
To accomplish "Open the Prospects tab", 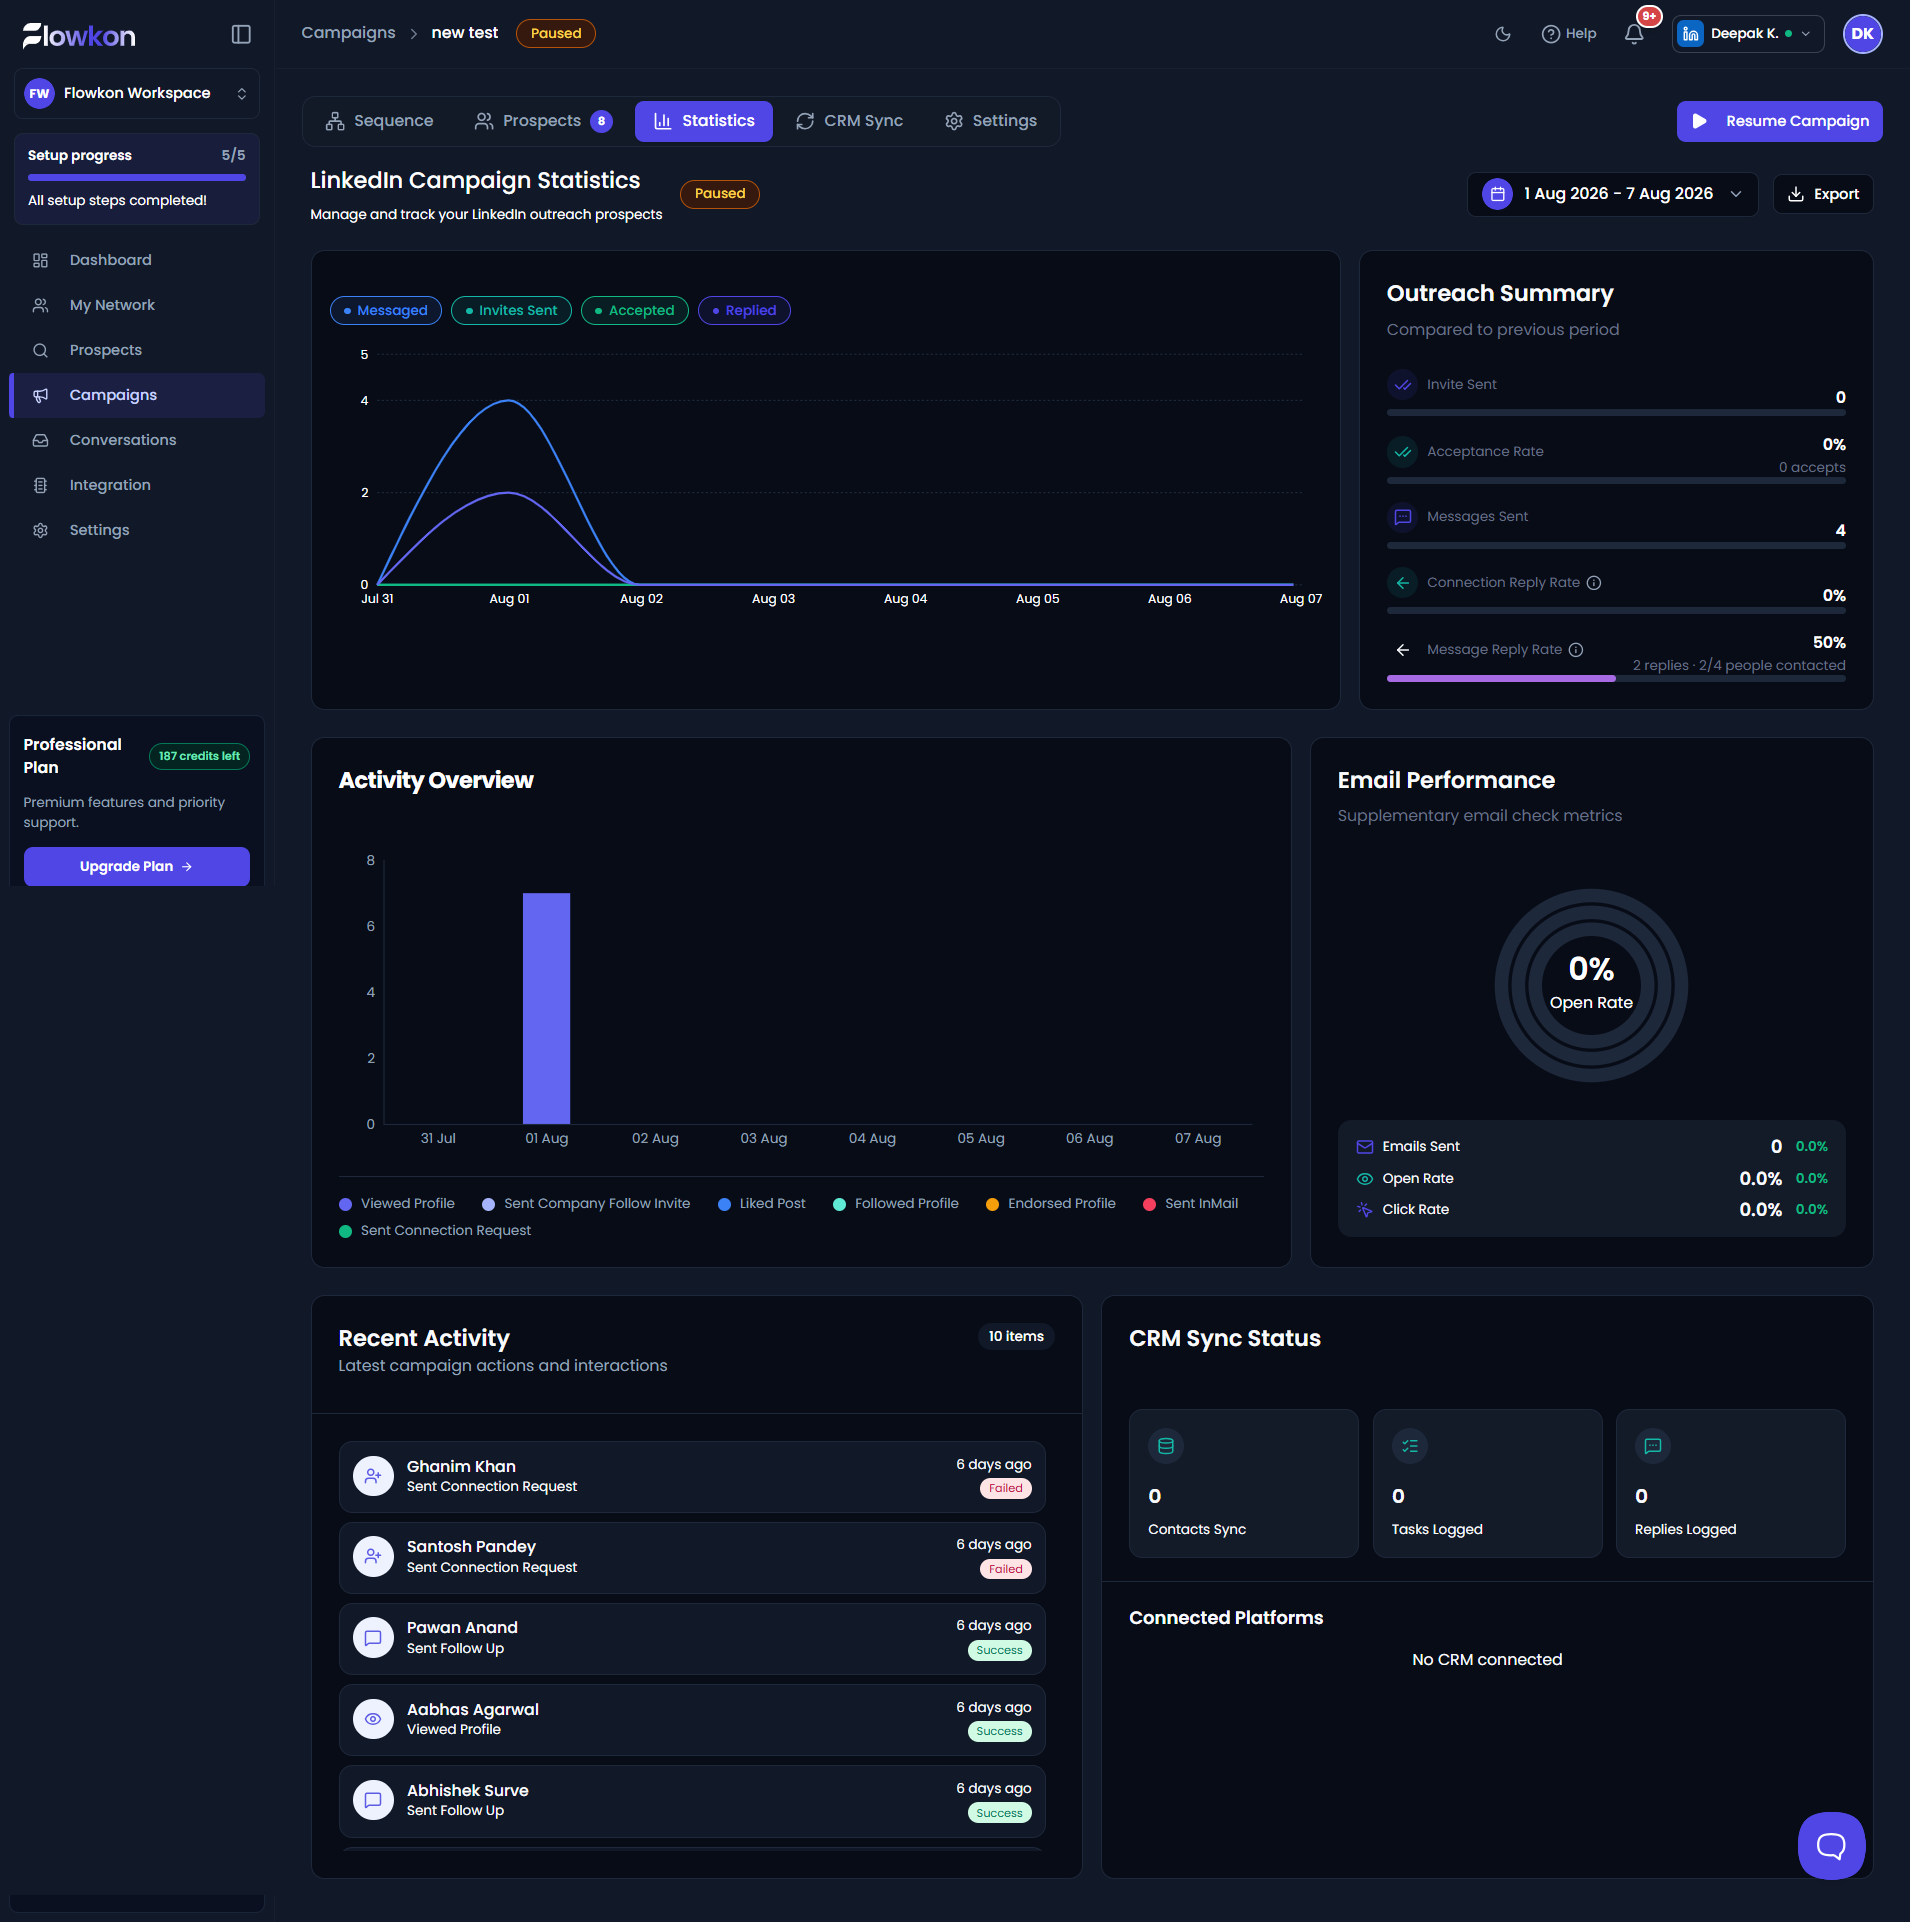I will coord(543,121).
